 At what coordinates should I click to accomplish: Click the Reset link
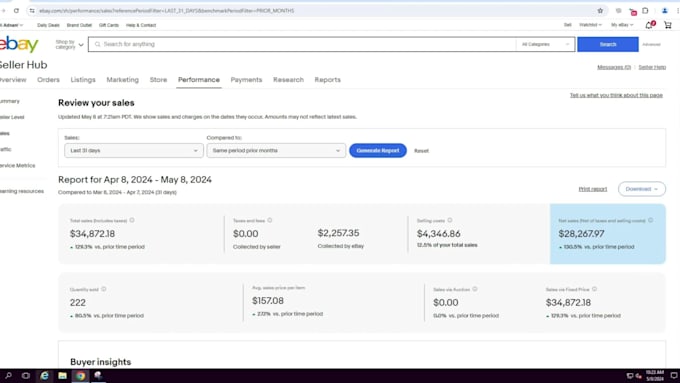pos(421,151)
